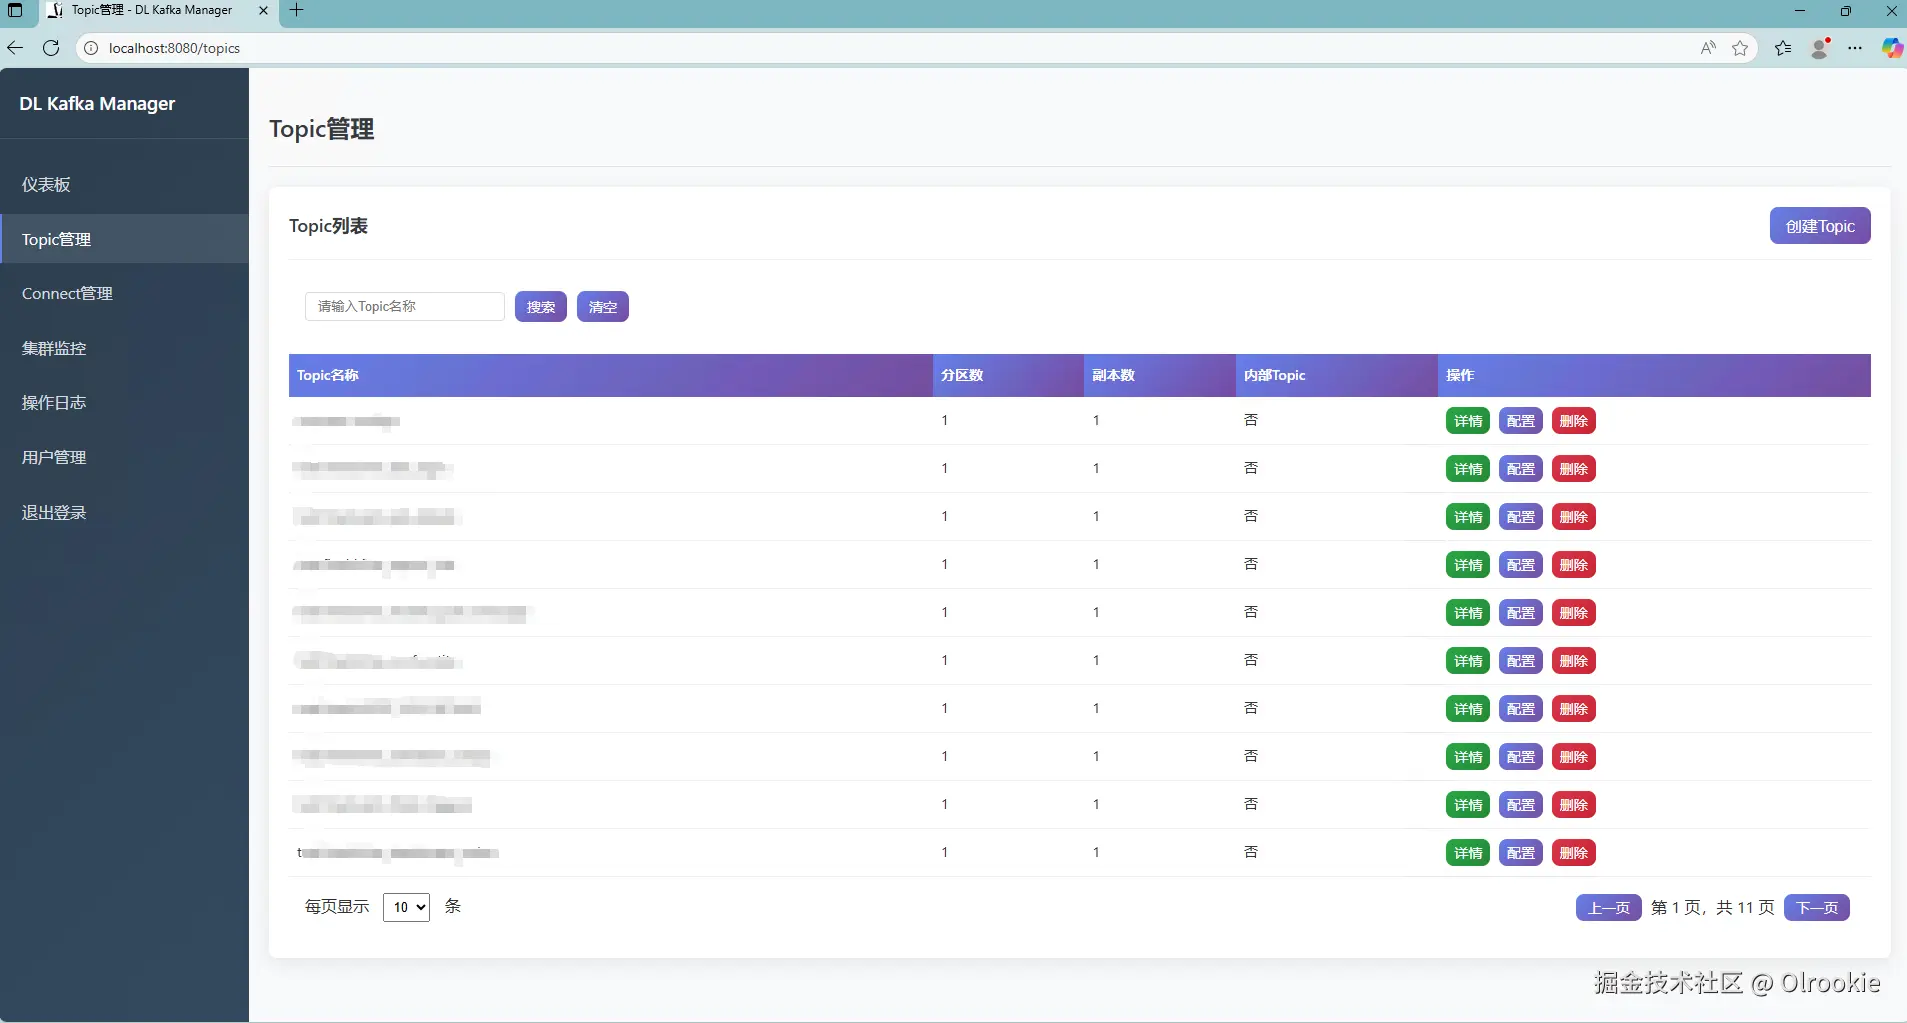The width and height of the screenshot is (1907, 1023).
Task: Focus the Topic名称 search input field
Action: click(x=405, y=306)
